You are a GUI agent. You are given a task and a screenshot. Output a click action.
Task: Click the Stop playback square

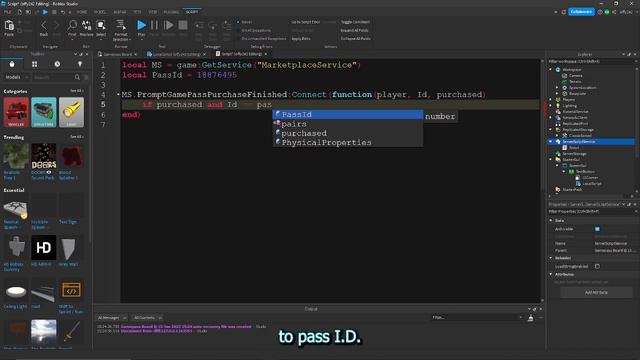[x=183, y=25]
